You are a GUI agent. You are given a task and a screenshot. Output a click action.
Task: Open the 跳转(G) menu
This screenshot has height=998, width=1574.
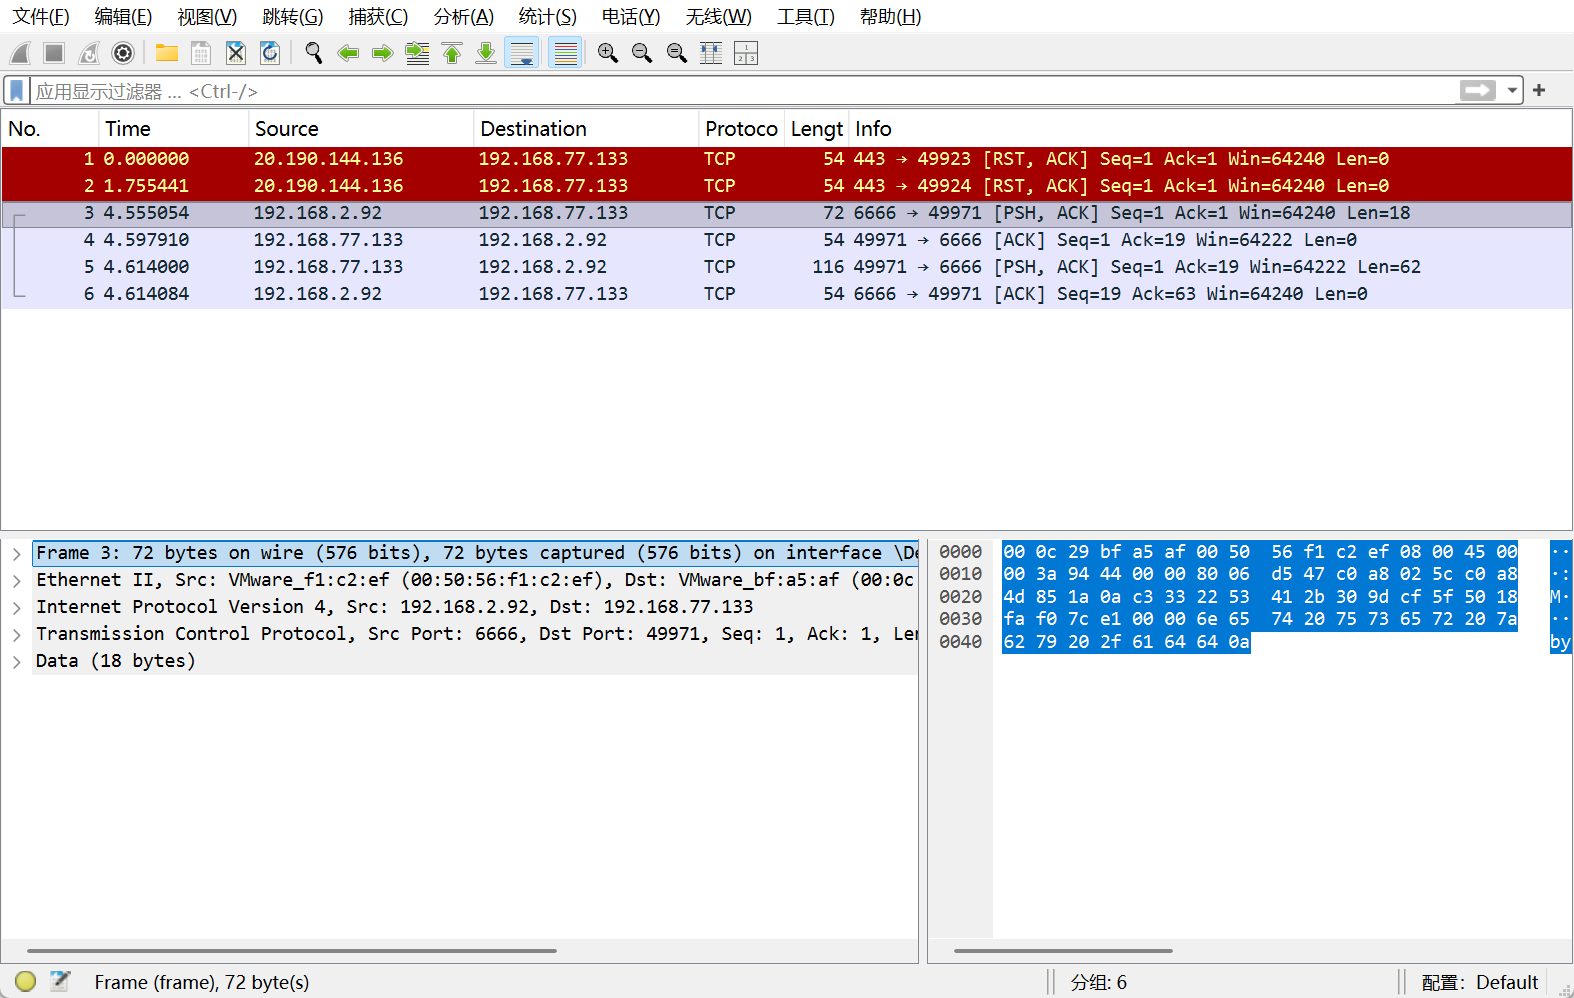[293, 17]
